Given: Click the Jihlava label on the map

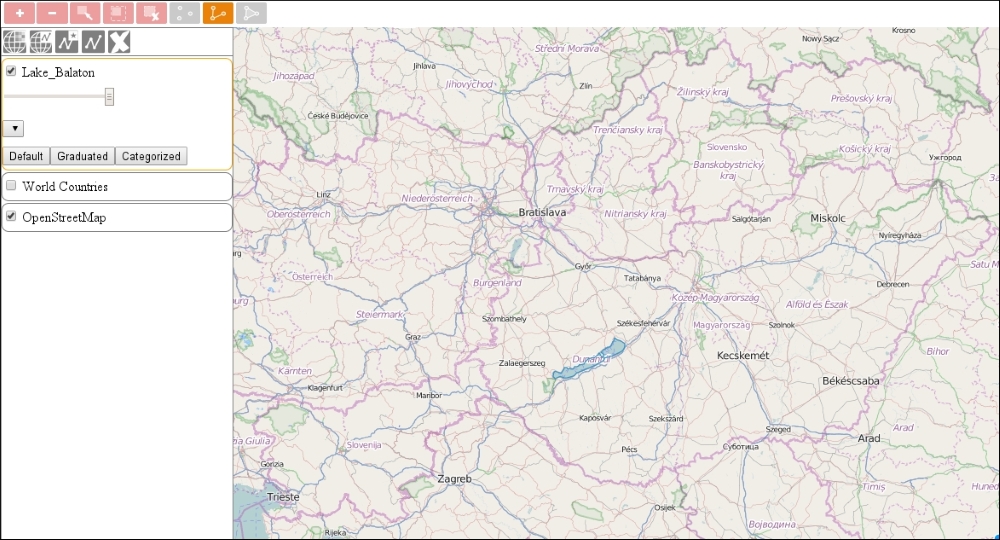Looking at the screenshot, I should point(424,66).
